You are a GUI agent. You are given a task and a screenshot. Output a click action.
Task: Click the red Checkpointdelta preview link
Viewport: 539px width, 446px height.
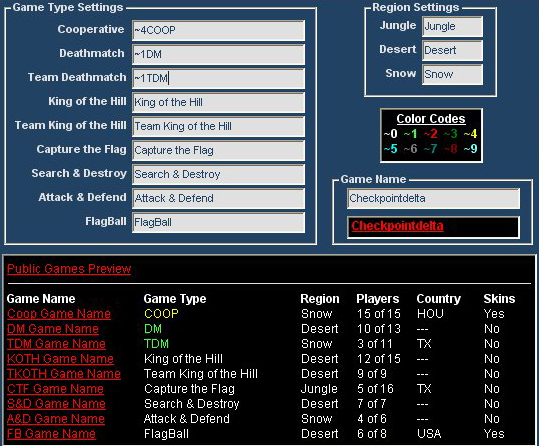coord(397,226)
